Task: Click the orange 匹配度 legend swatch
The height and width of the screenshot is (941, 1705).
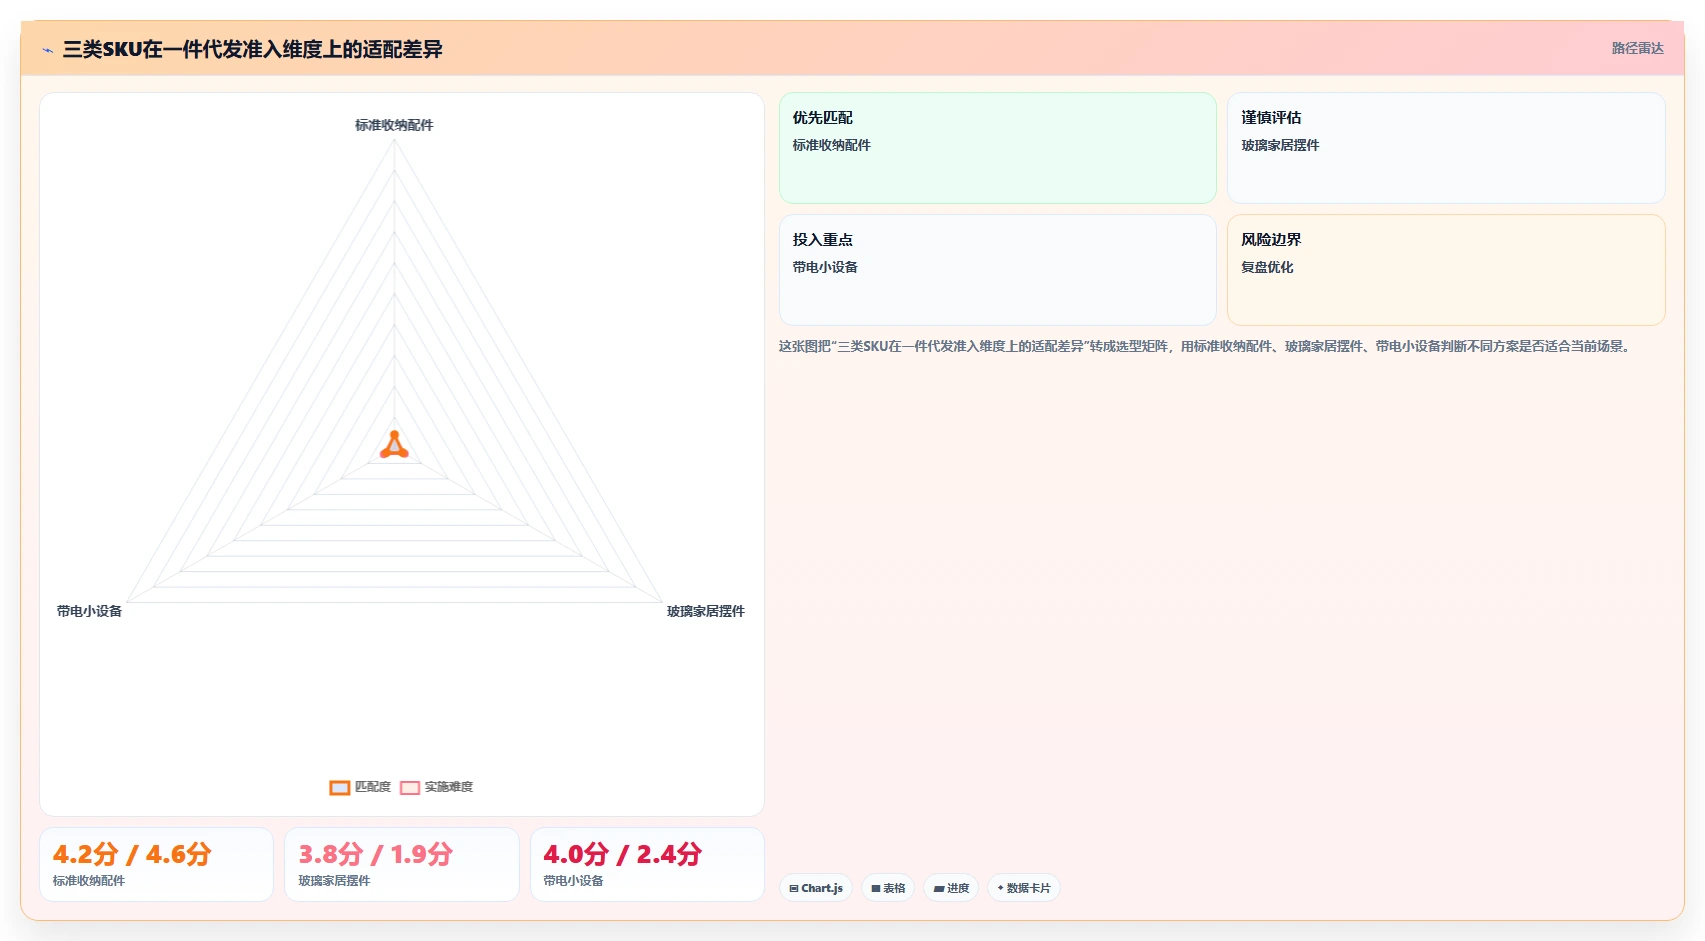Action: (x=340, y=788)
